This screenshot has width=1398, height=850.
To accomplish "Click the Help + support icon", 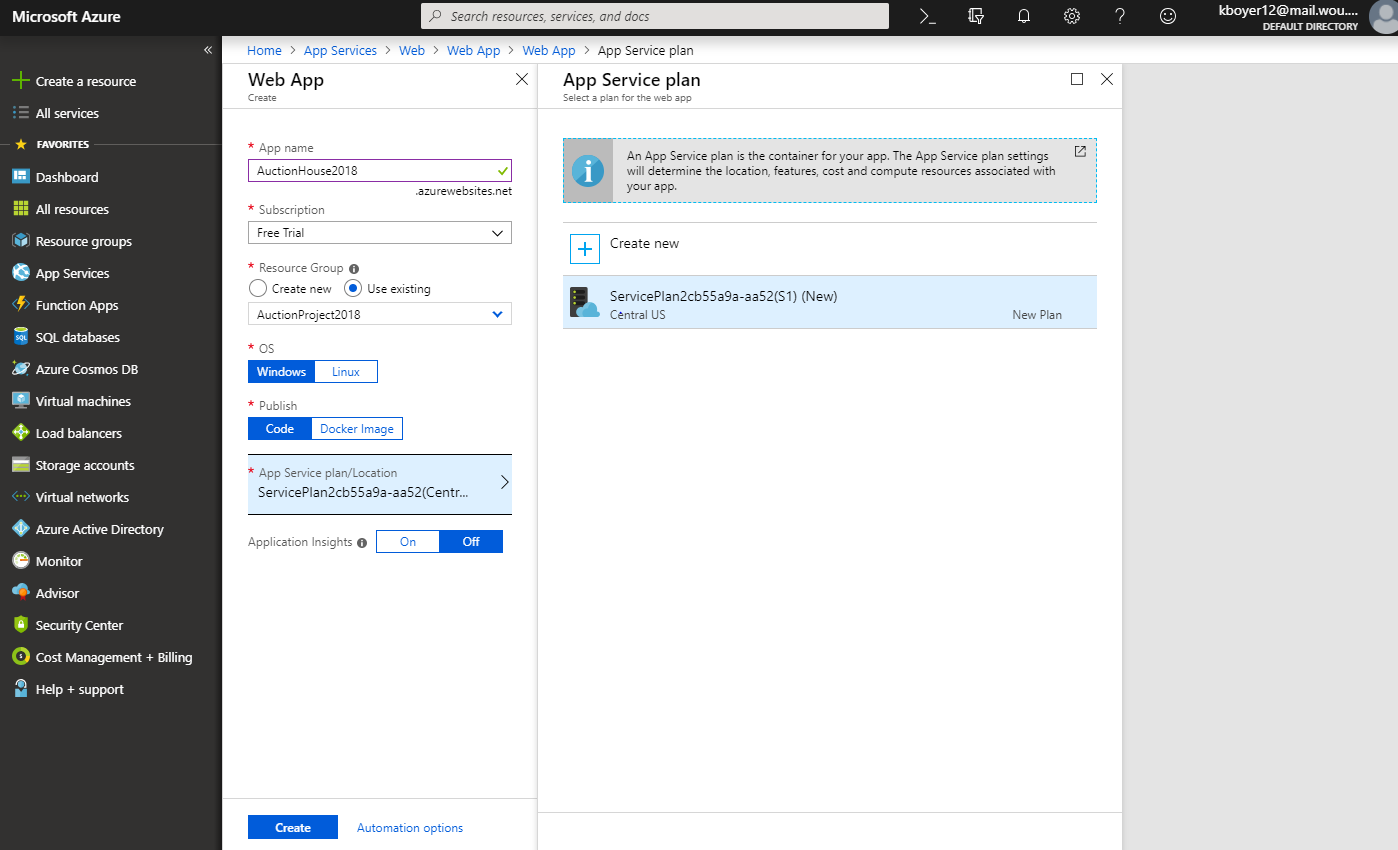I will (x=20, y=689).
